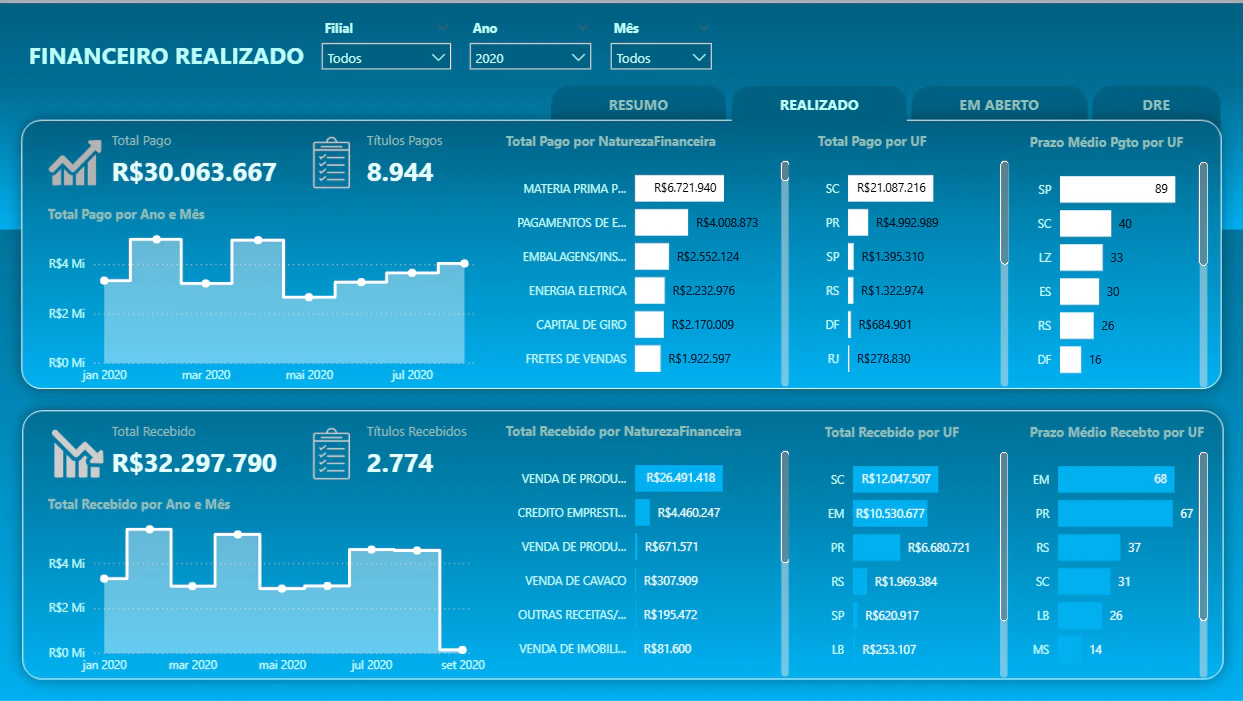
Task: Select the EMBALAGENS/INS... bar R$2.552.124
Action: [x=652, y=256]
